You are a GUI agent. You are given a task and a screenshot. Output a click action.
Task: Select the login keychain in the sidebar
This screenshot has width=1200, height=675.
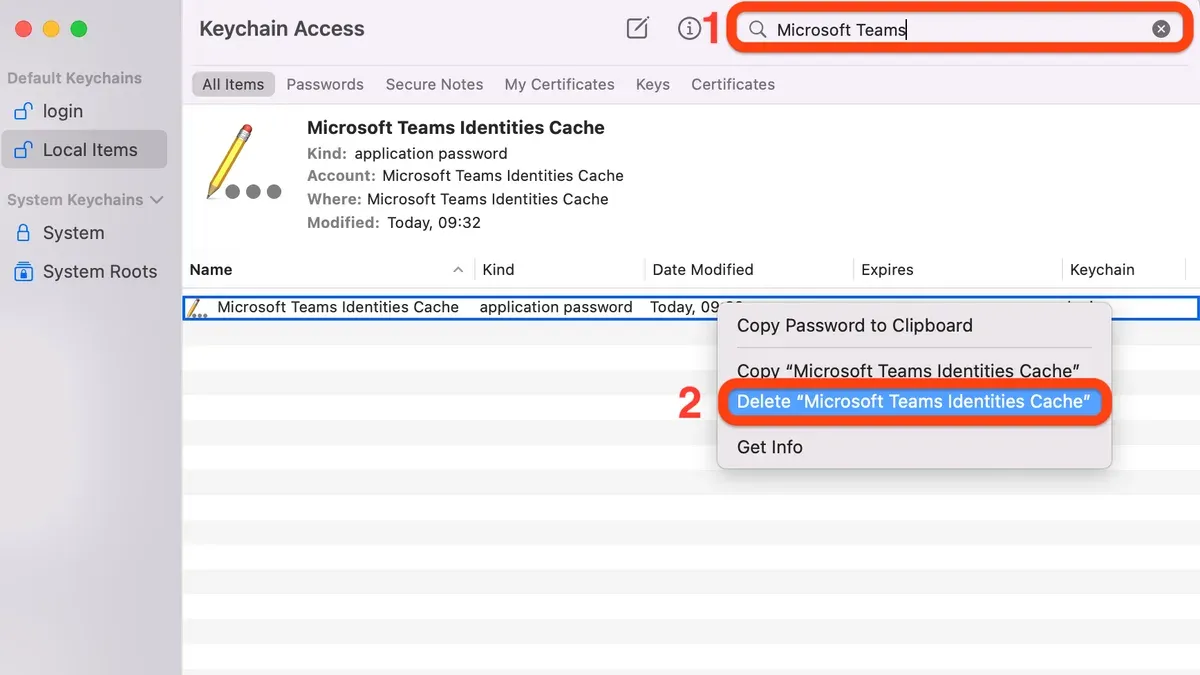(63, 111)
